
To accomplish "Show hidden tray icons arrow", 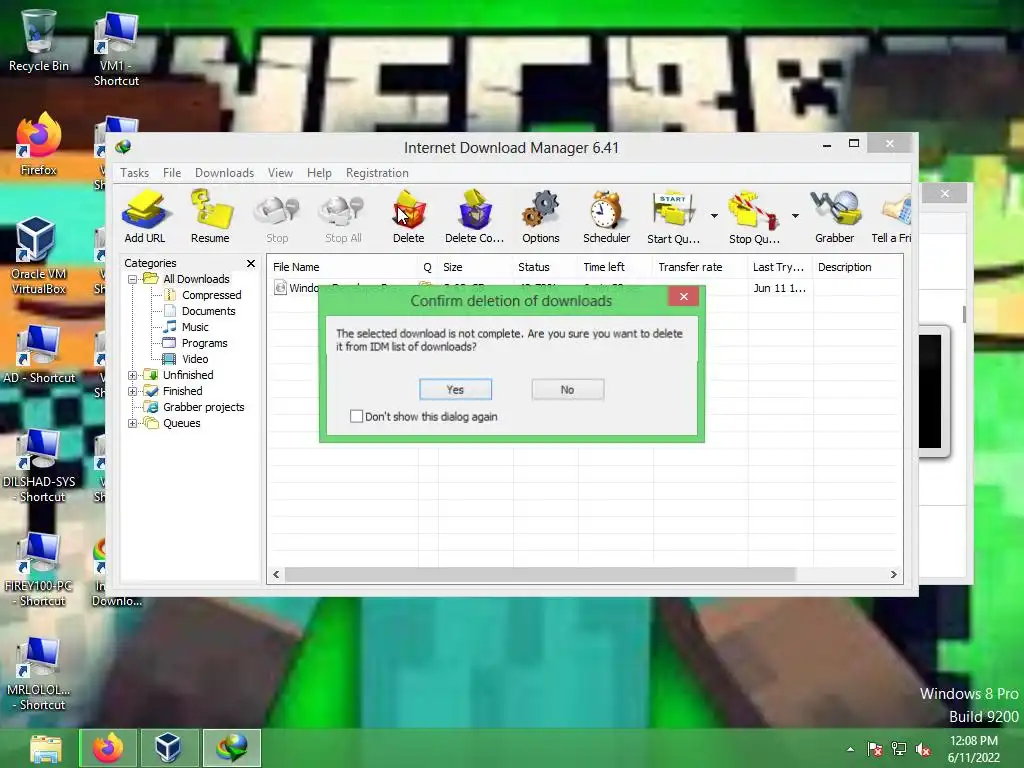I will point(850,749).
